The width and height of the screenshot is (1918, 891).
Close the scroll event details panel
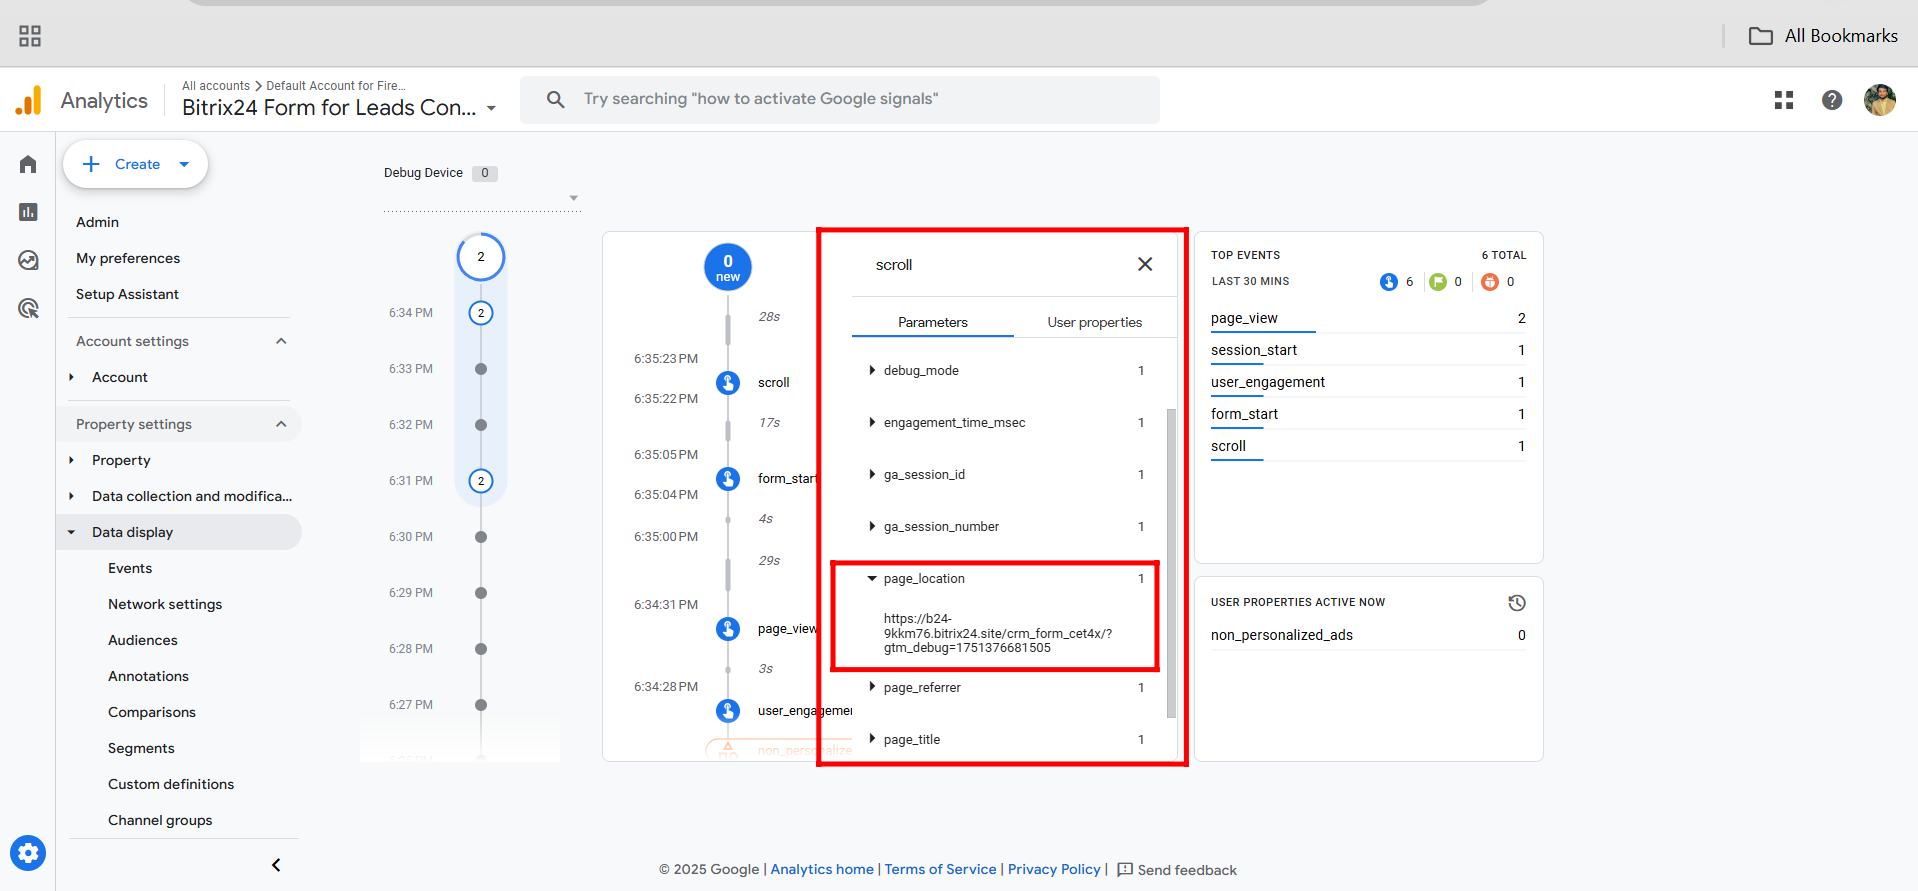pos(1145,264)
